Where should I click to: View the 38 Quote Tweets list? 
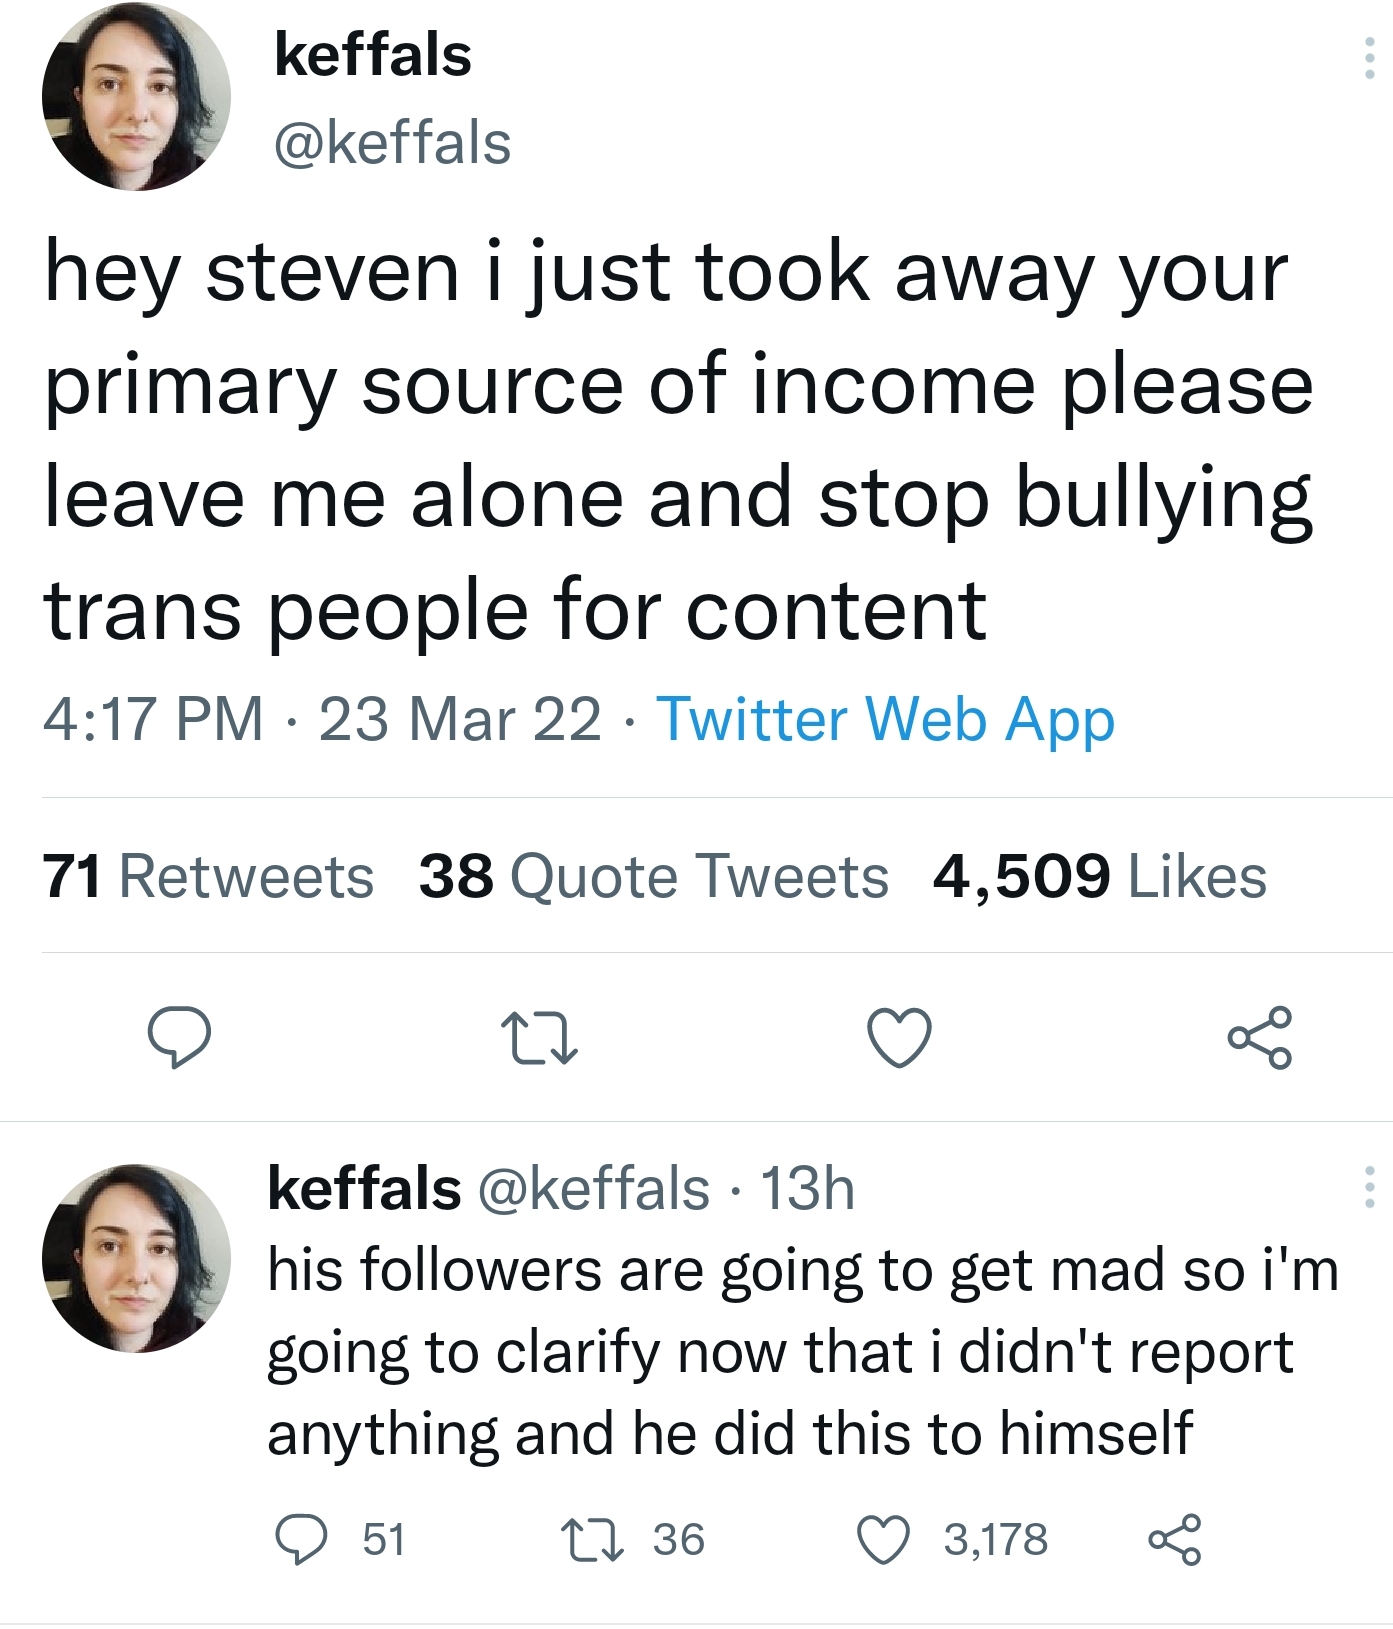click(x=653, y=876)
